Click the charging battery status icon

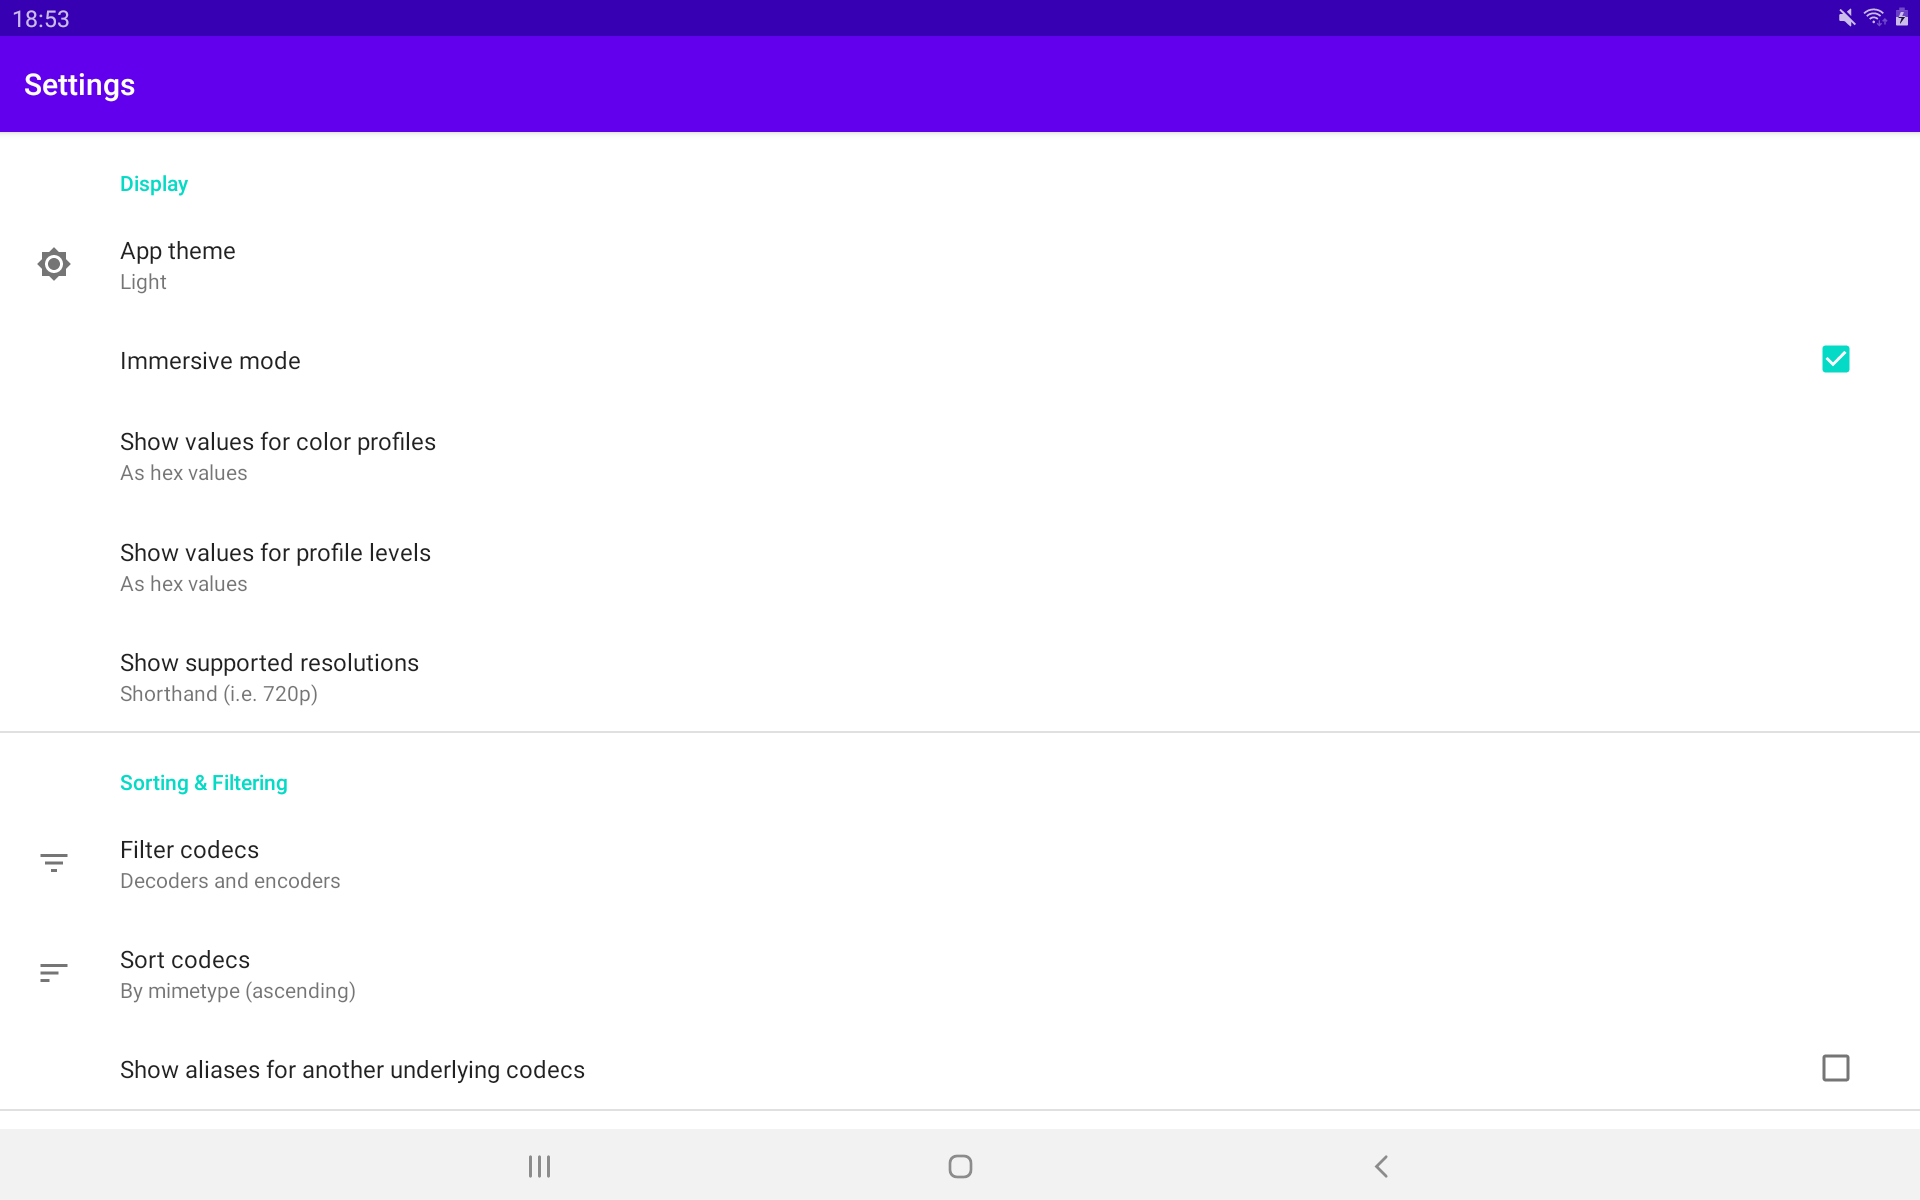pos(1902,16)
